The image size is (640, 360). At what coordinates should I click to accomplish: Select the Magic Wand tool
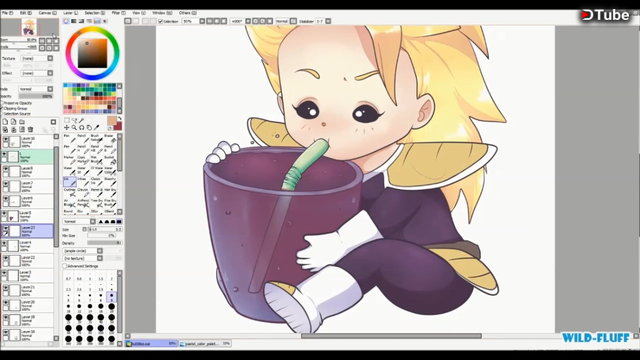[x=82, y=120]
